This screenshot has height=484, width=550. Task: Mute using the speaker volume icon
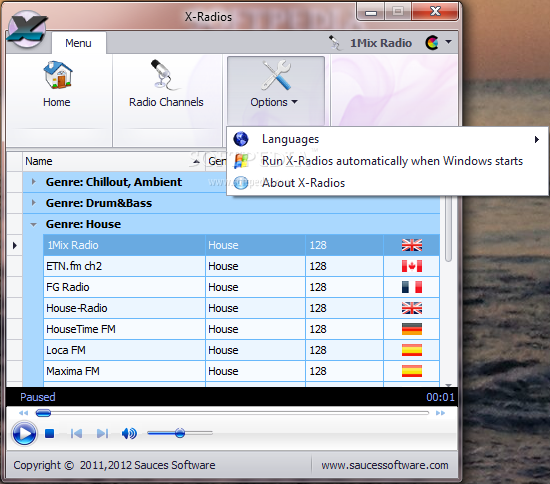point(129,434)
